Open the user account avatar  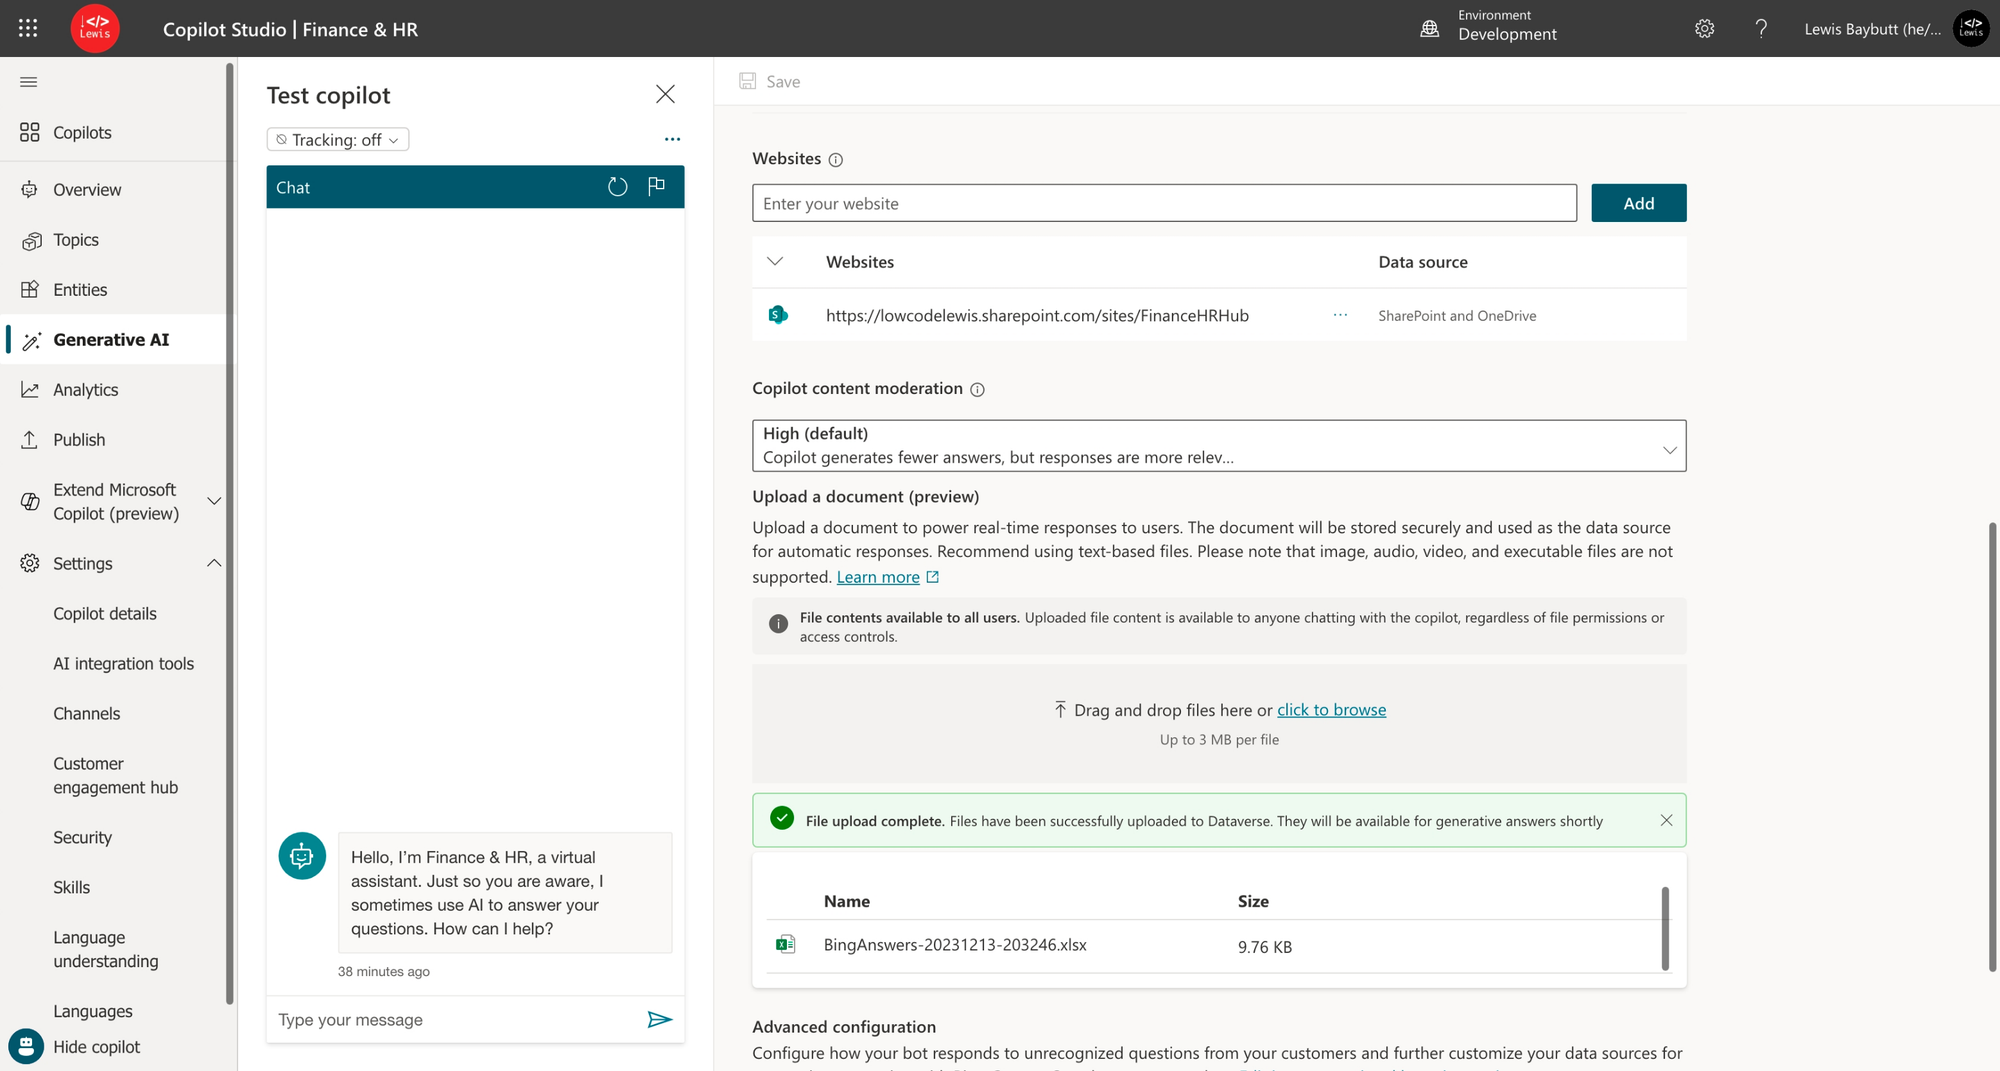tap(1971, 29)
